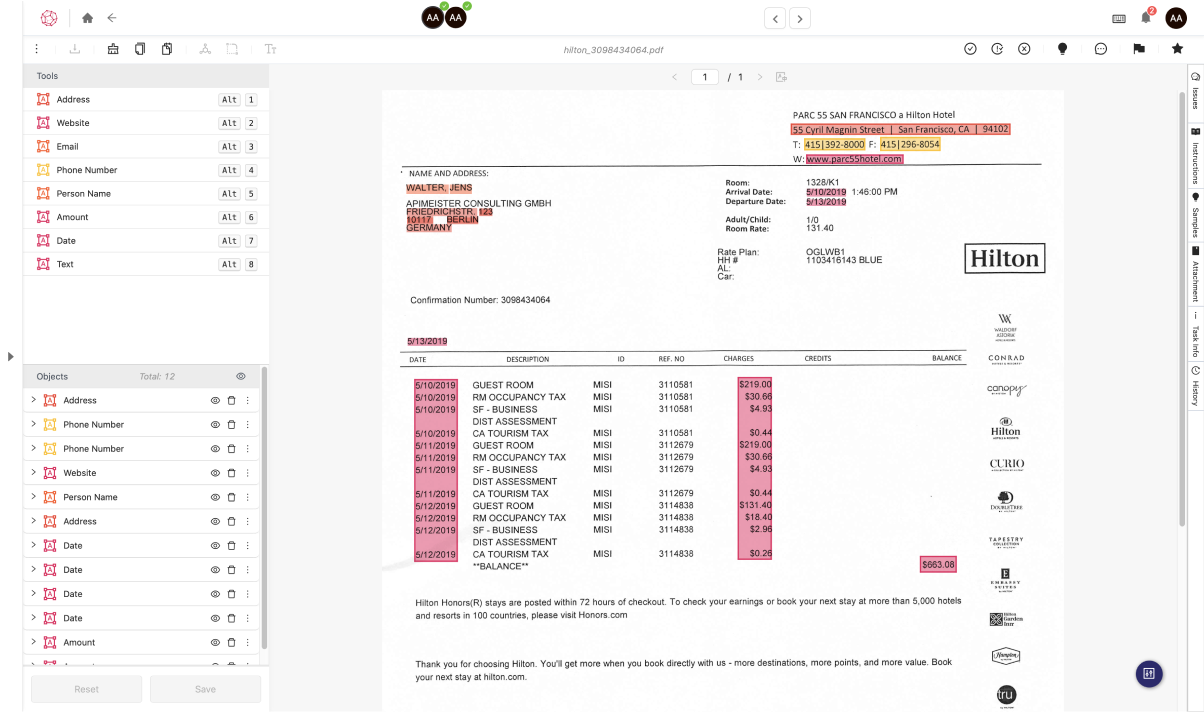This screenshot has height=712, width=1204.
Task: Expand the Website object row
Action: (33, 472)
